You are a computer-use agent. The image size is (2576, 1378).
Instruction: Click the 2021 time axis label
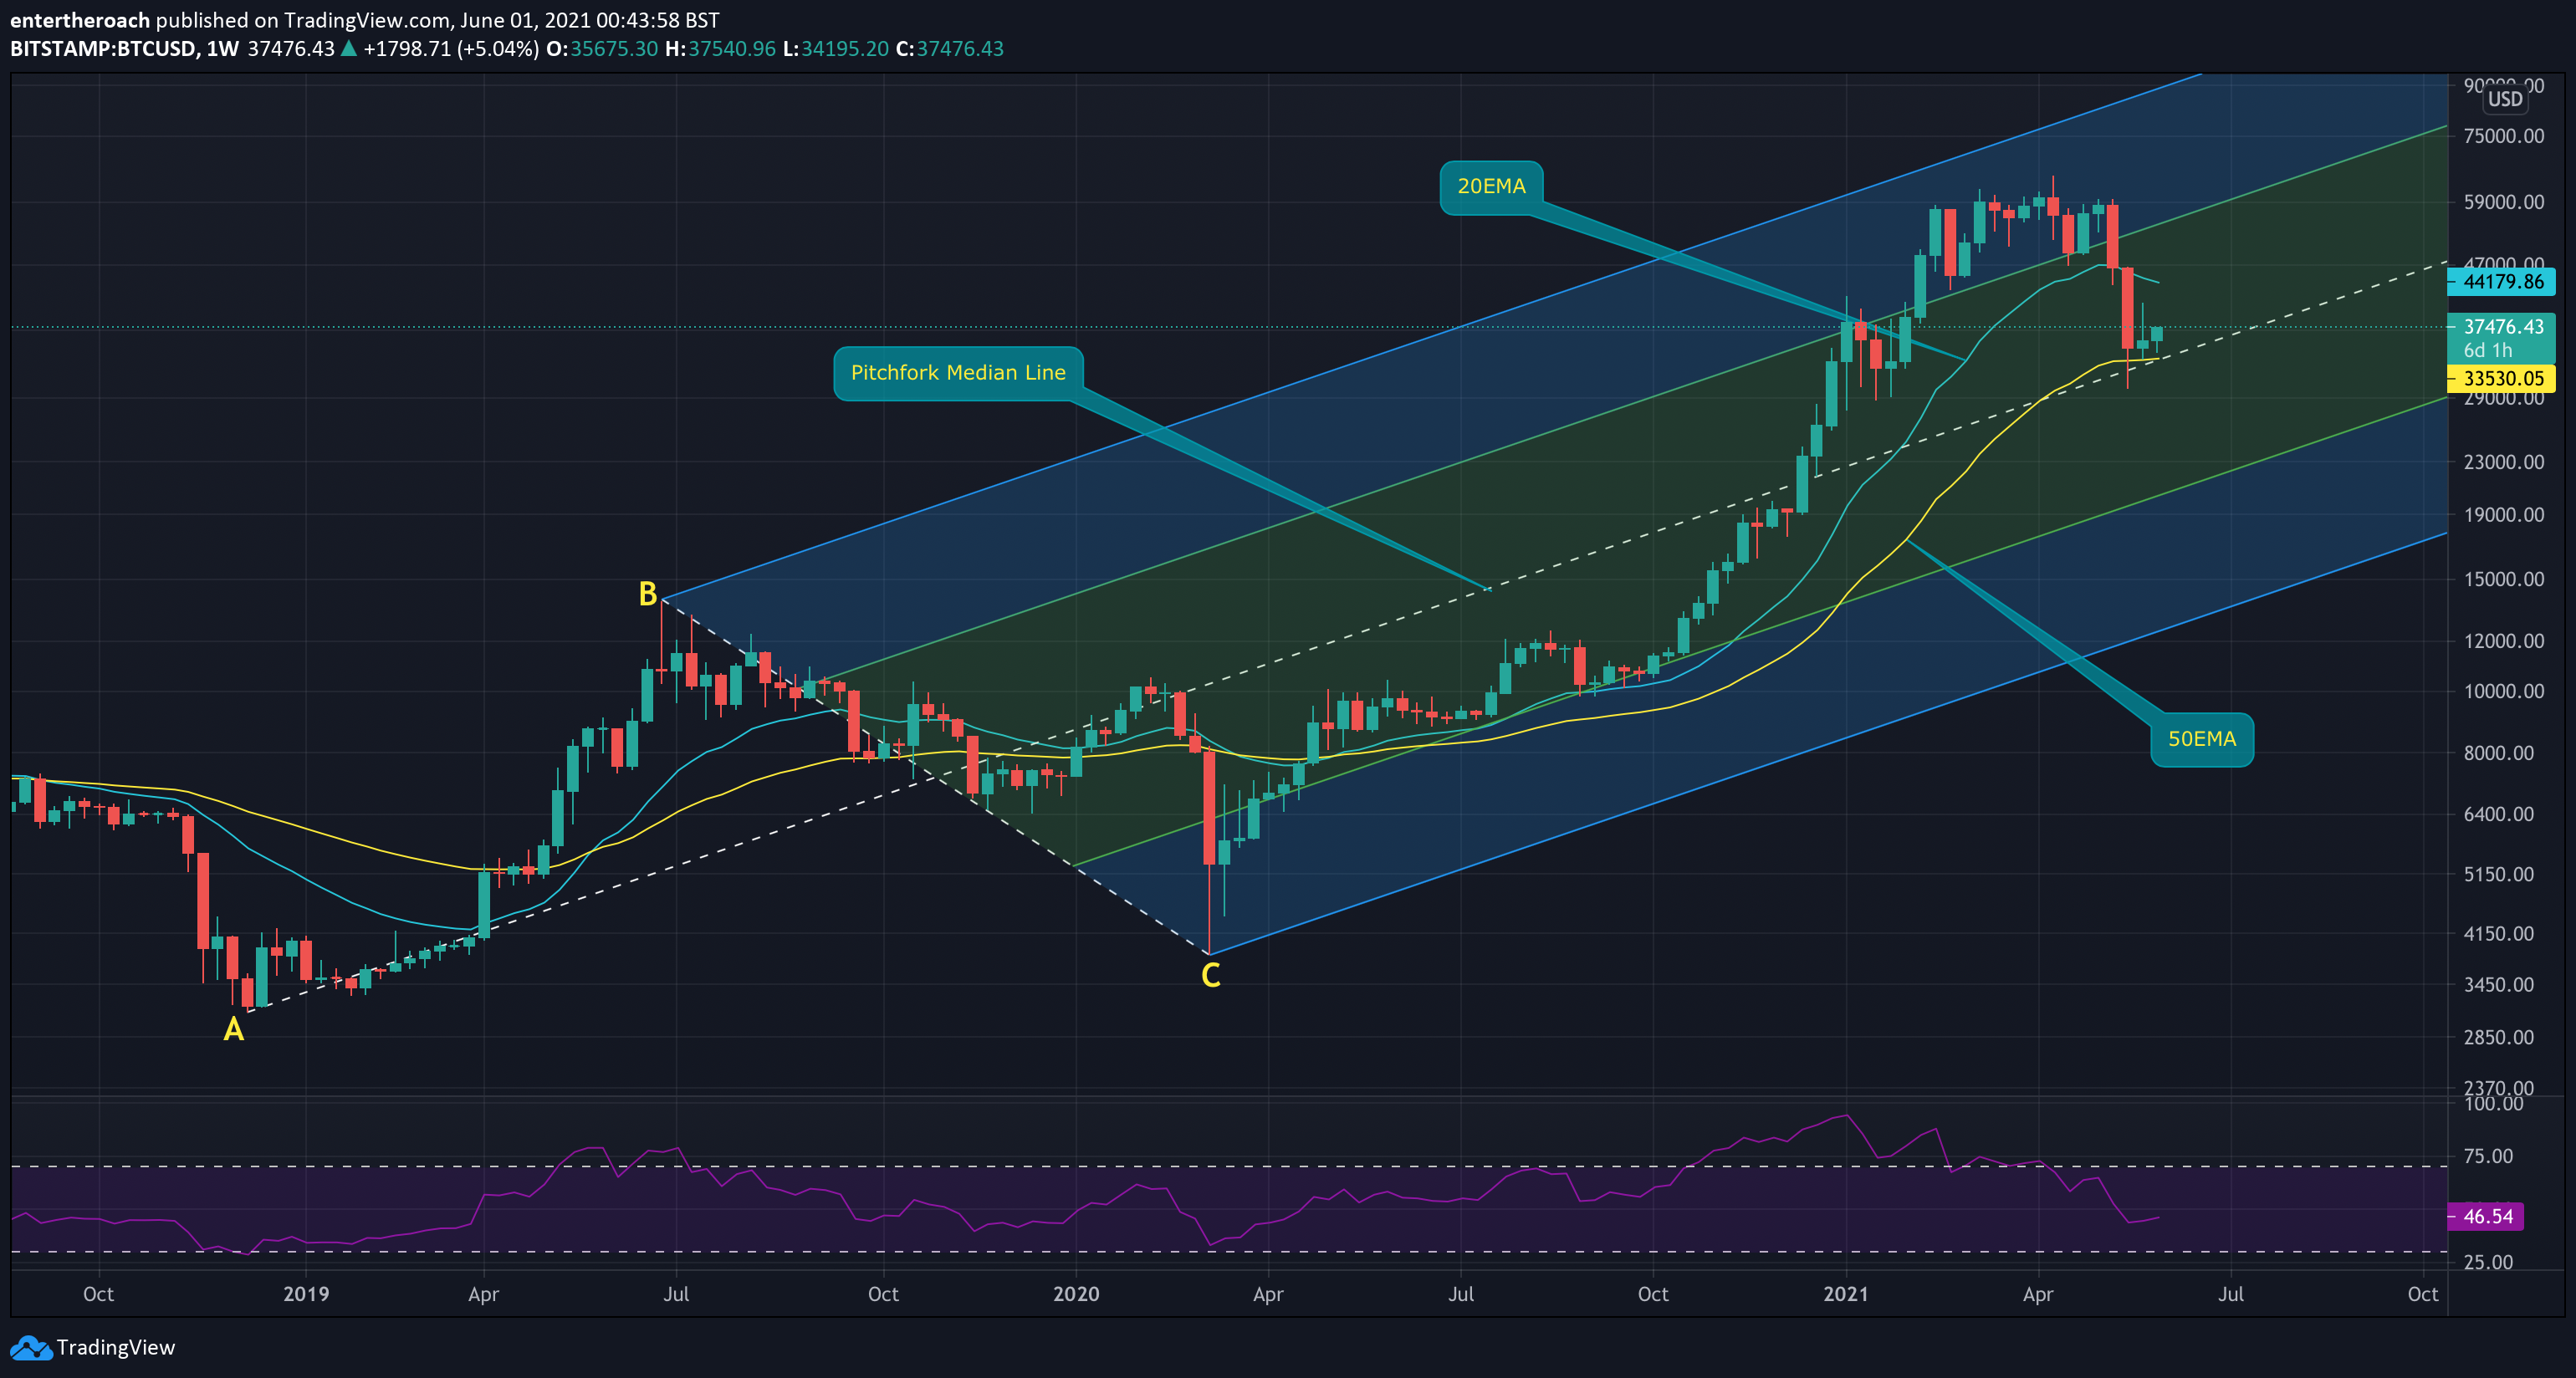coord(1845,1294)
